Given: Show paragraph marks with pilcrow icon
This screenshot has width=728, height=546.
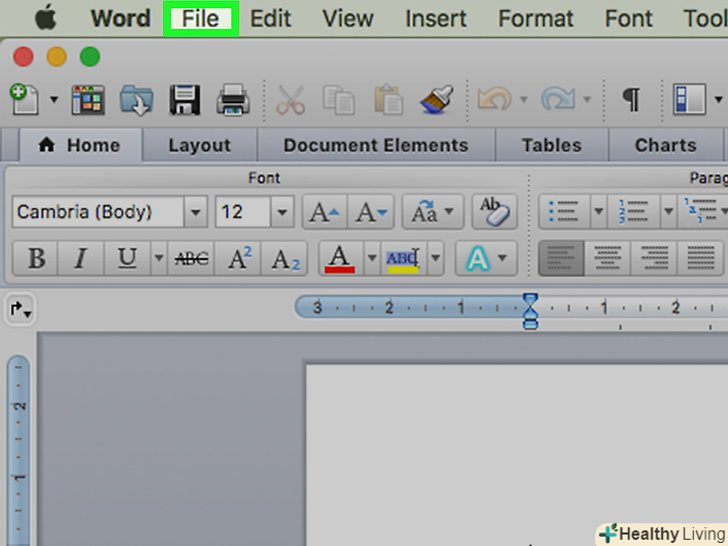Looking at the screenshot, I should click(631, 99).
